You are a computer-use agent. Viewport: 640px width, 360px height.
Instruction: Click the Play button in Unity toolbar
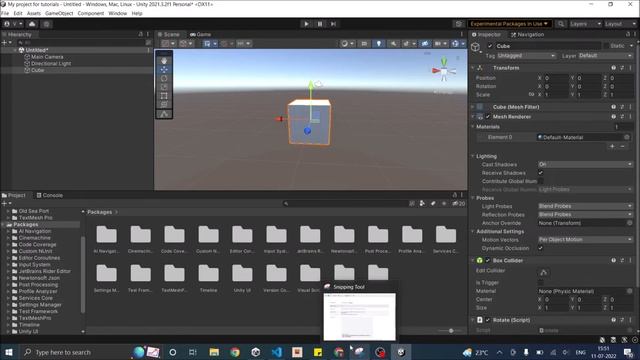(x=306, y=24)
